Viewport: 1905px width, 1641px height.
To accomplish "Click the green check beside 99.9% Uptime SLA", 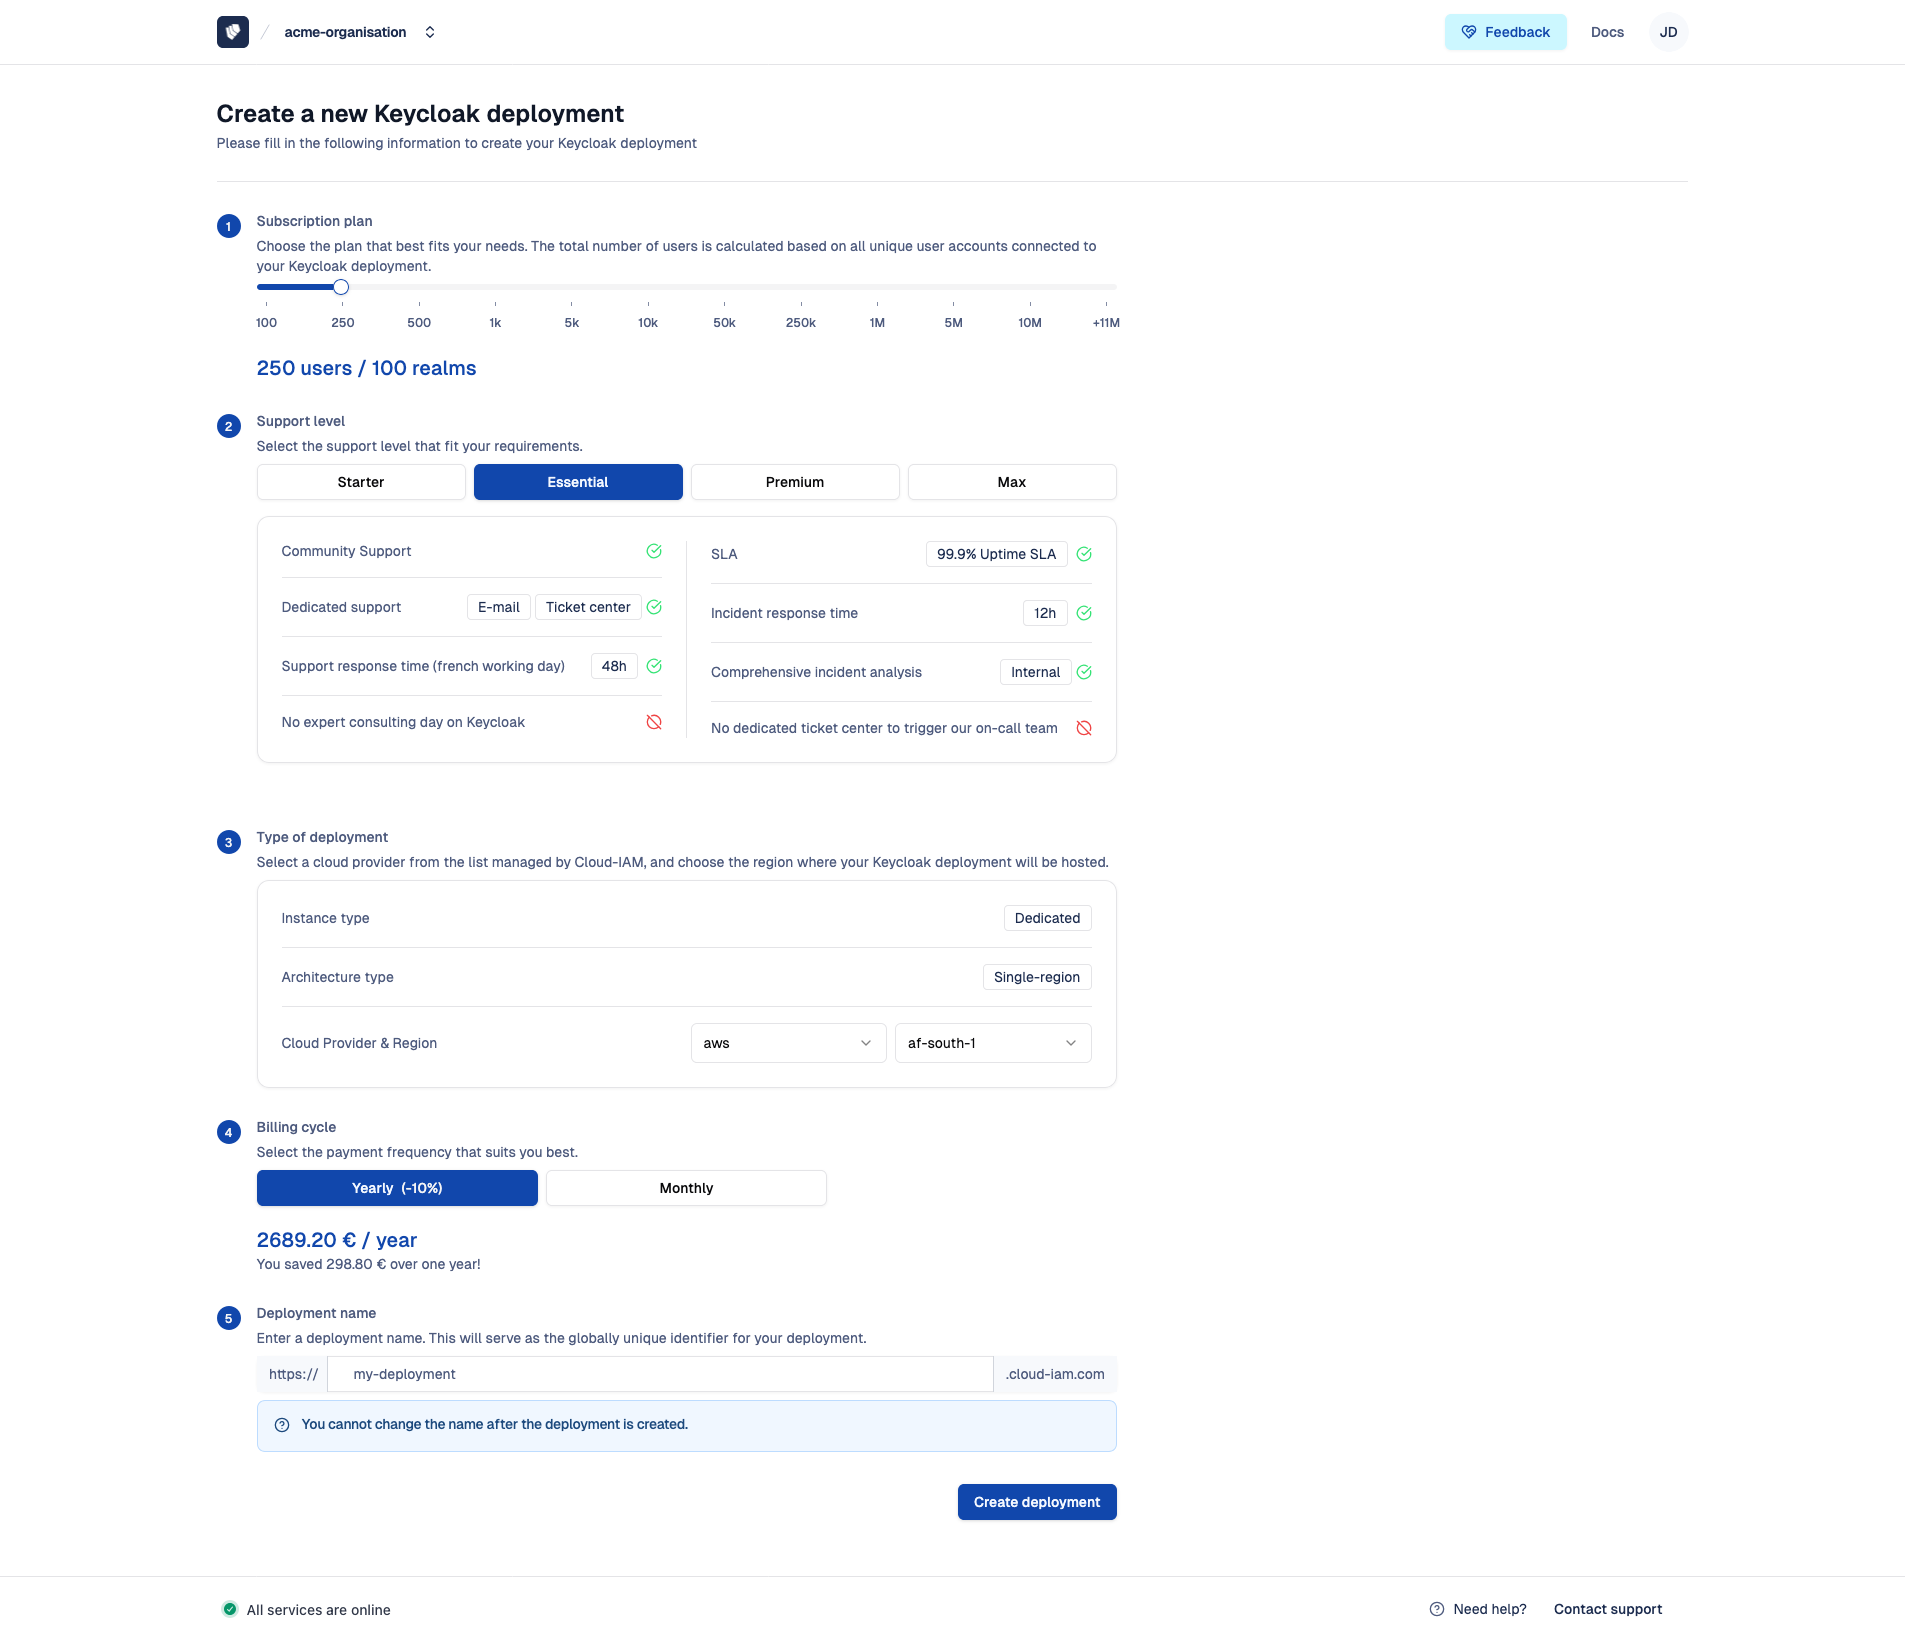I will point(1084,554).
